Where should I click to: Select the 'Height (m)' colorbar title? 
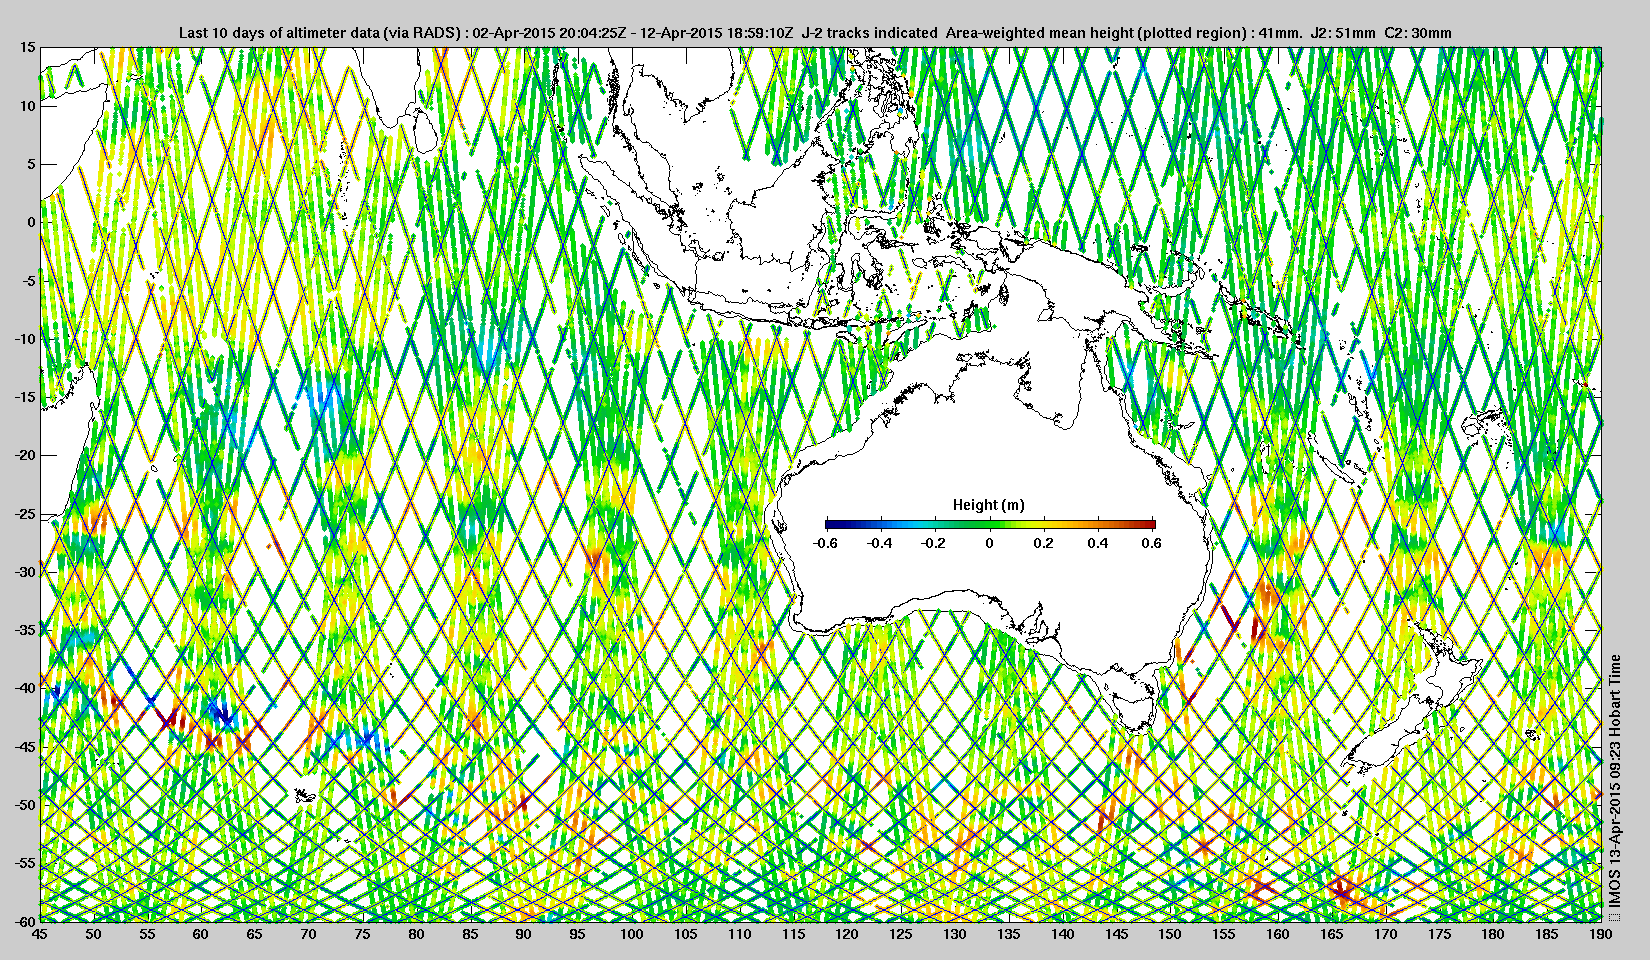[988, 505]
